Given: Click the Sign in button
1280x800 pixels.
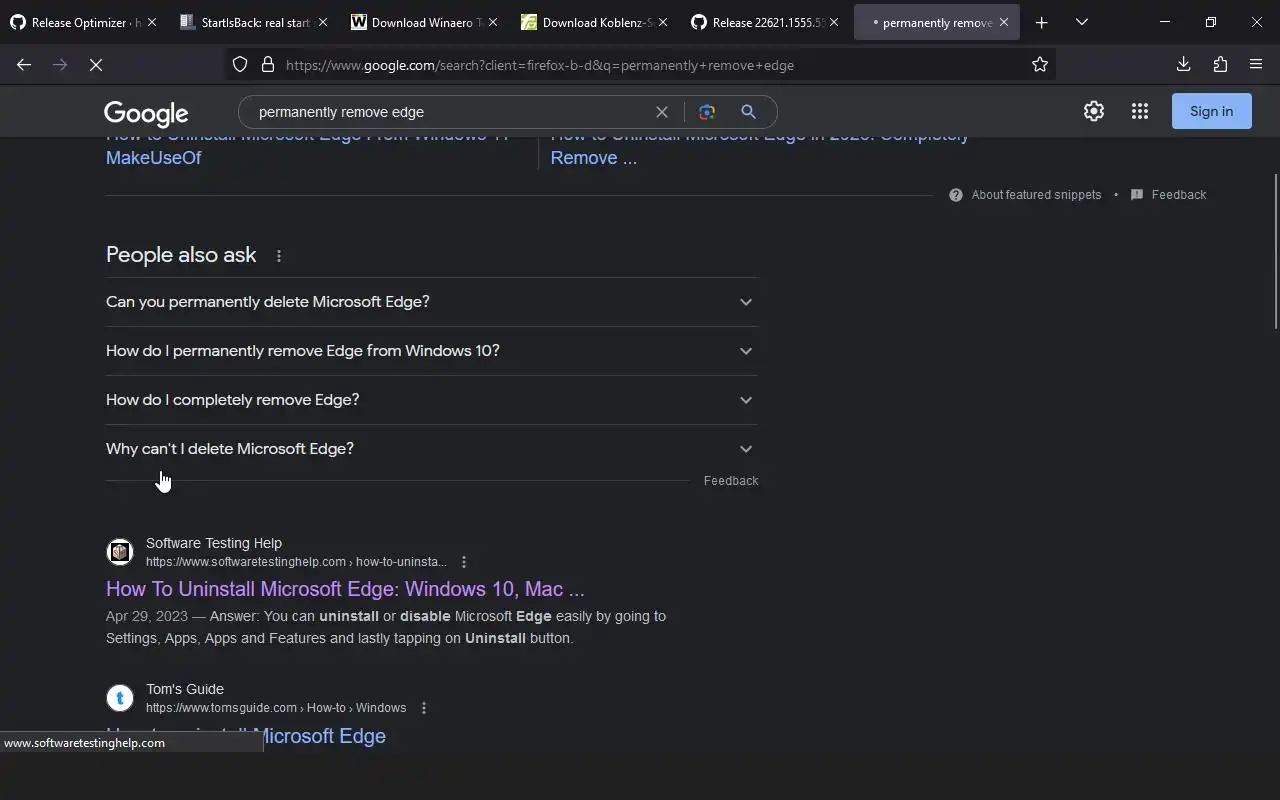Looking at the screenshot, I should [1211, 111].
